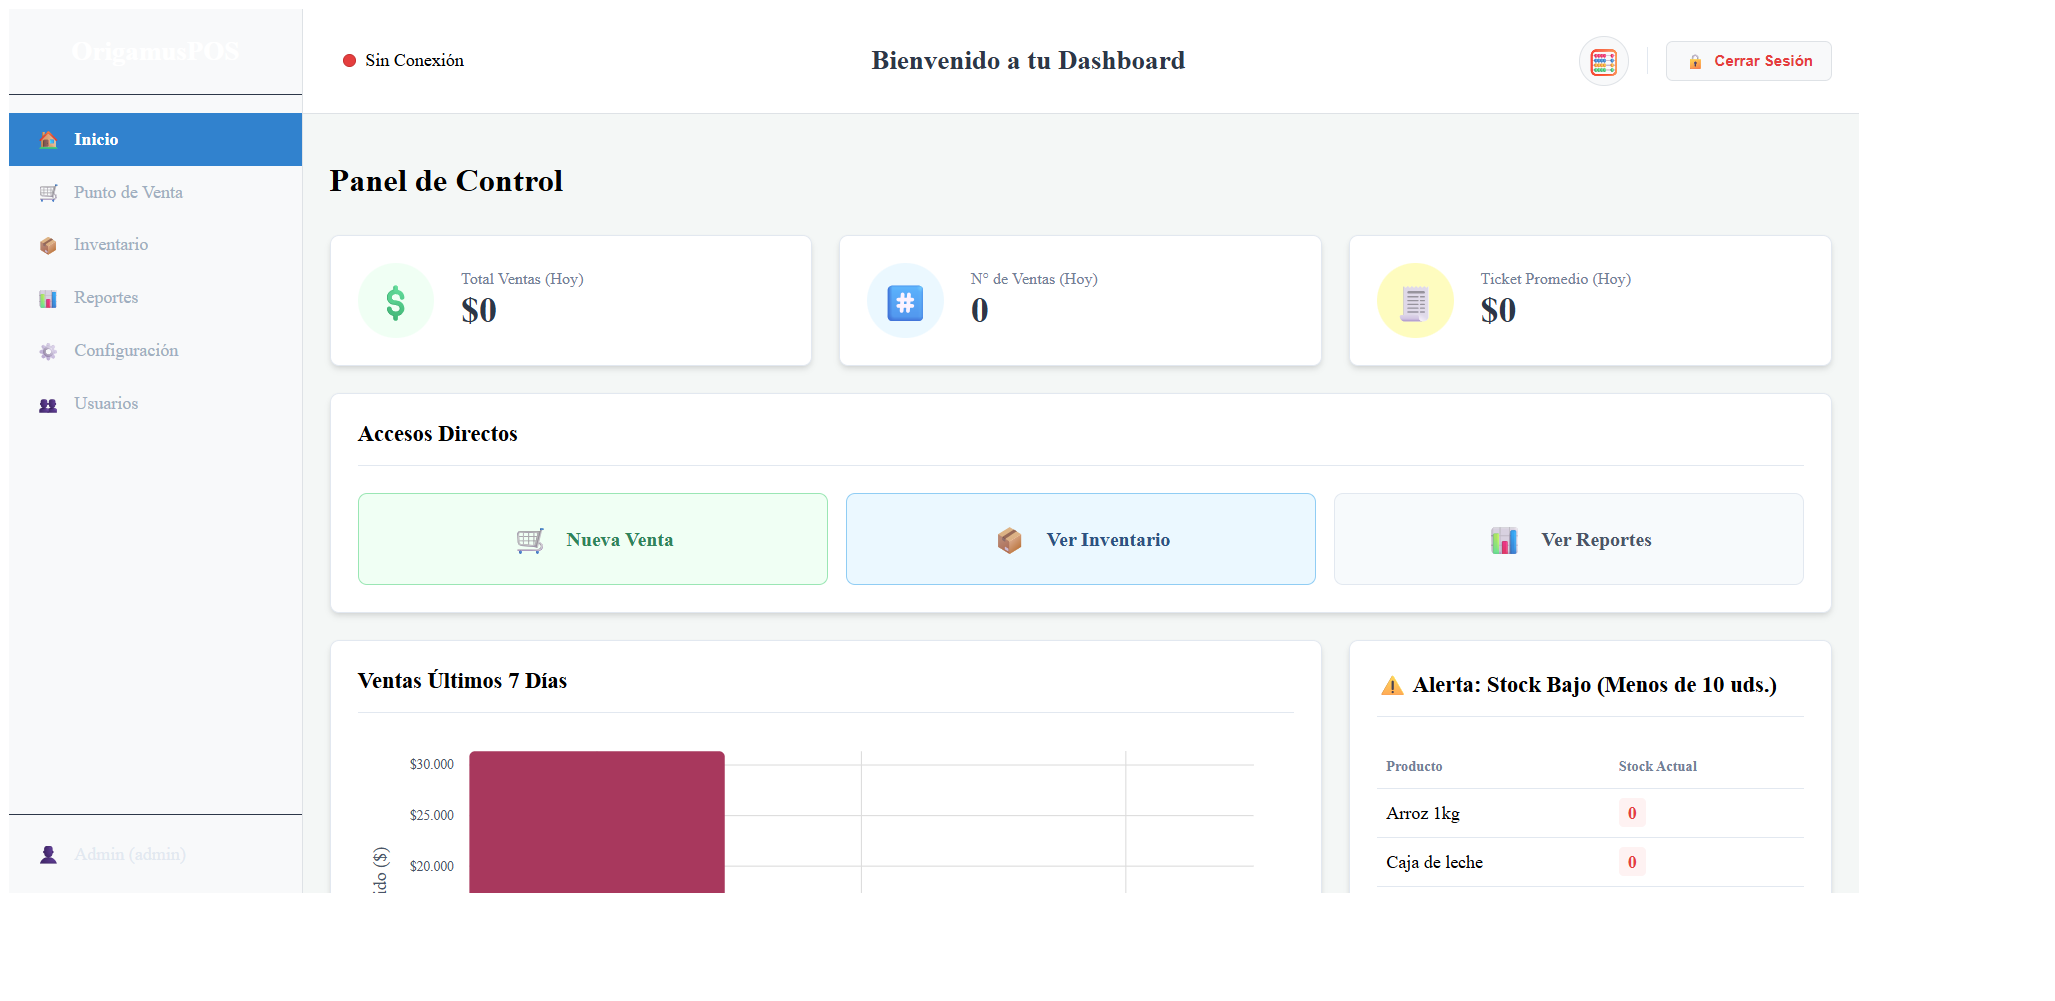Open Nueva Venta from Accesos Directos
Image resolution: width=2055 pixels, height=1001 pixels.
[x=592, y=539]
